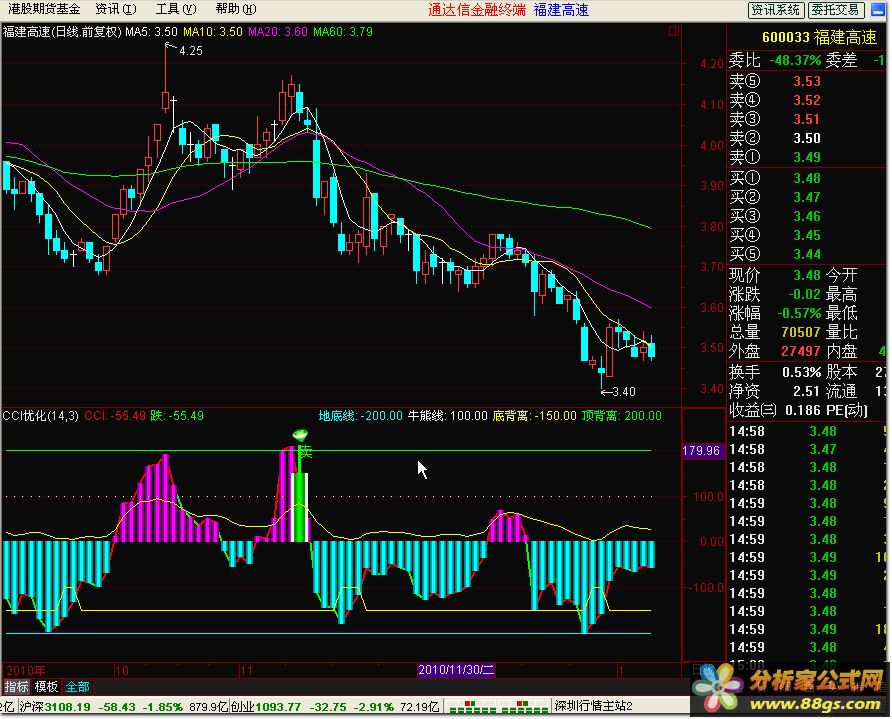The height and width of the screenshot is (719, 892).
Task: Switch to the 模板 tab
Action: click(46, 687)
